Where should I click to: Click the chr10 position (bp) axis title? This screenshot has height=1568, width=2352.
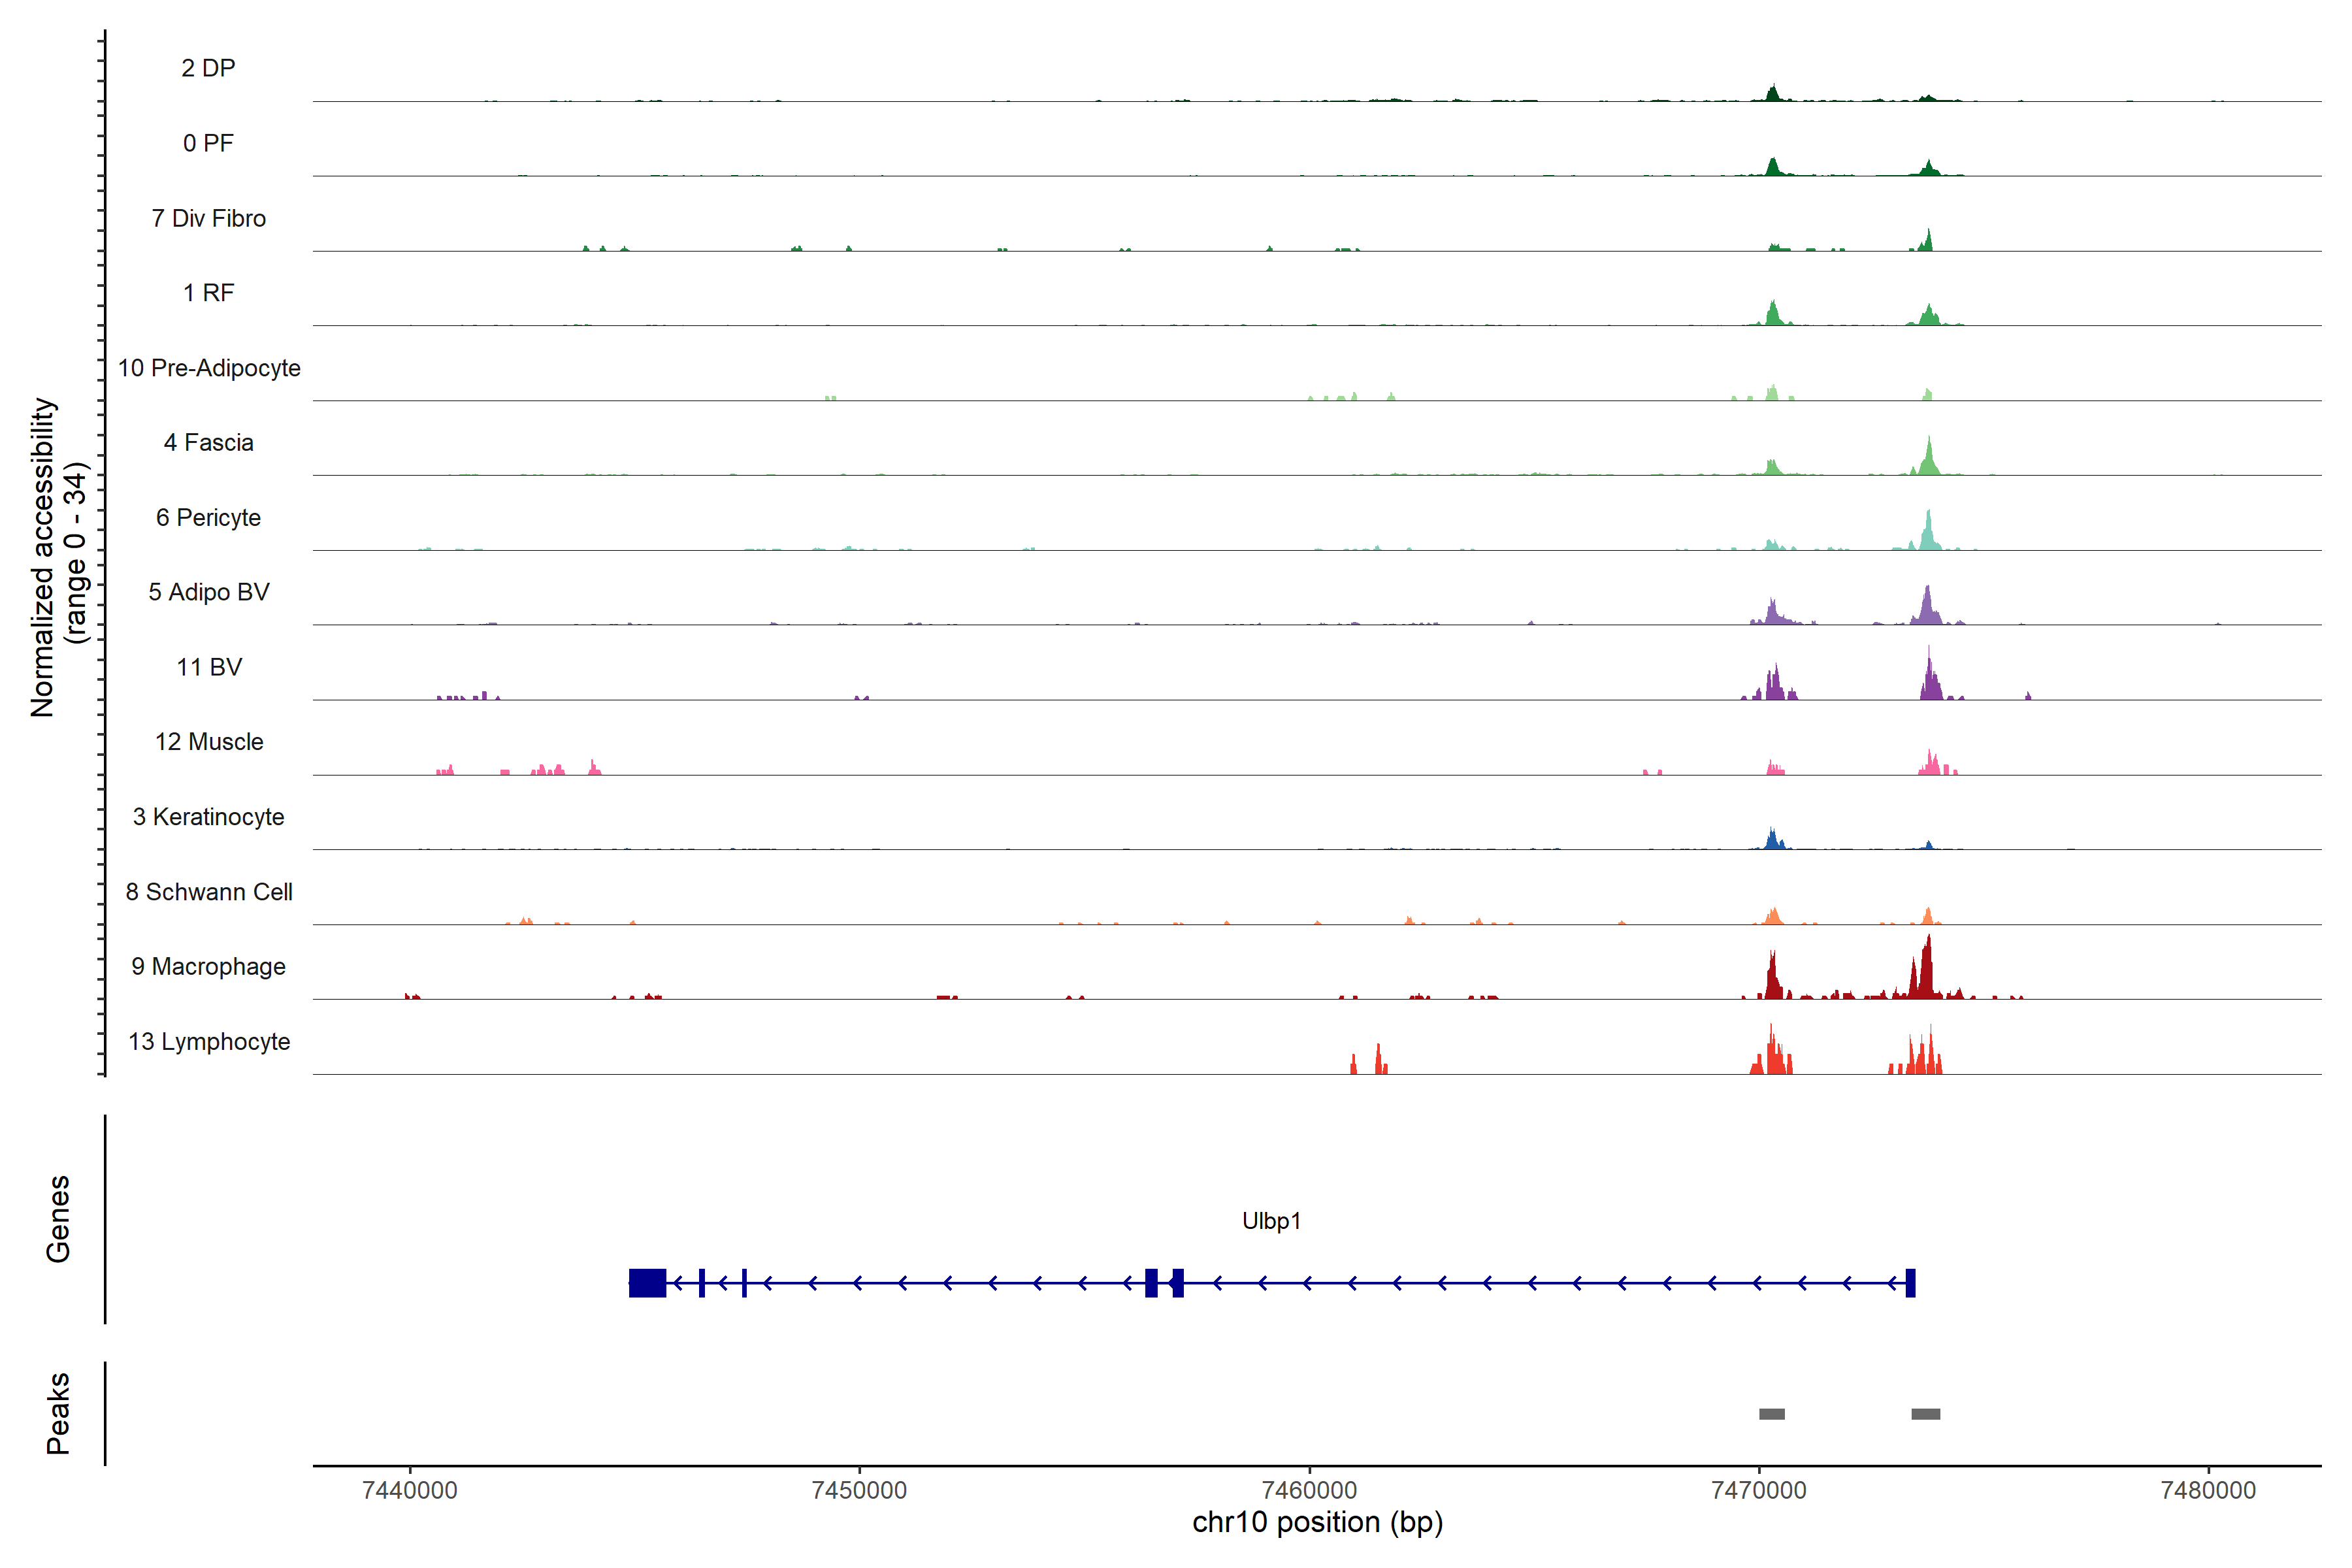coord(1317,1522)
